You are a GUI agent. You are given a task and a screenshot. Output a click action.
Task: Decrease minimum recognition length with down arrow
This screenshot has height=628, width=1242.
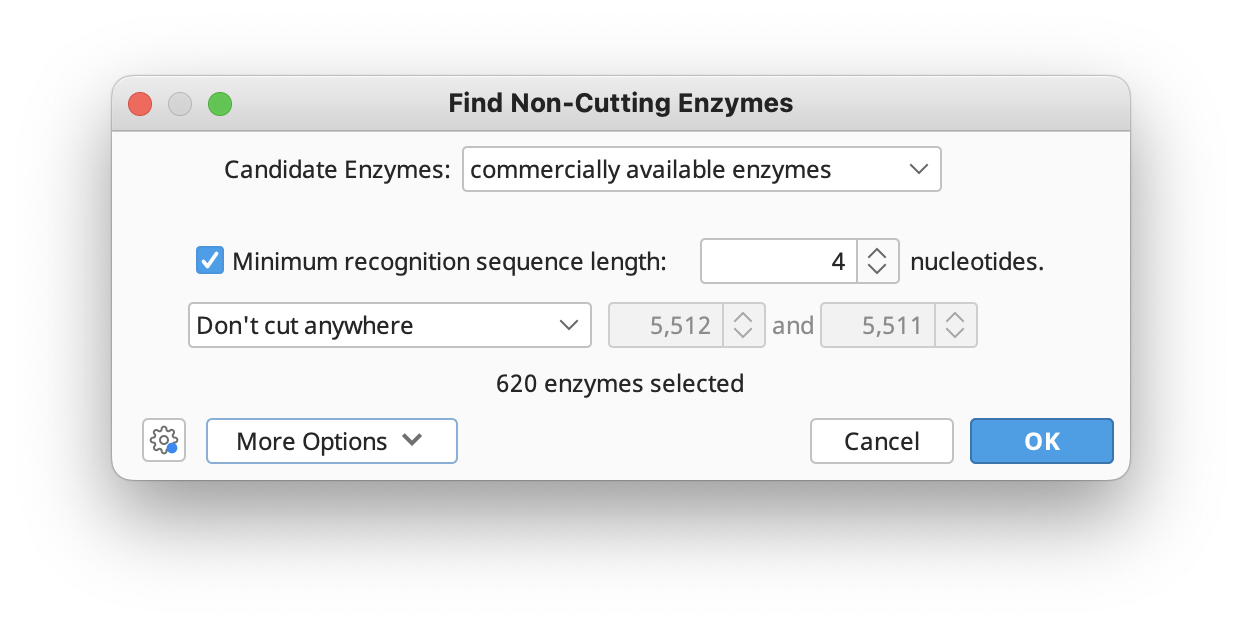point(877,272)
